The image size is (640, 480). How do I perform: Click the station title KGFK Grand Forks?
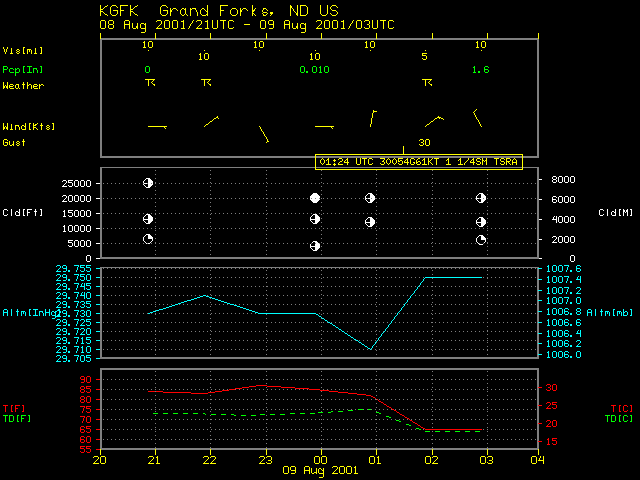point(219,11)
